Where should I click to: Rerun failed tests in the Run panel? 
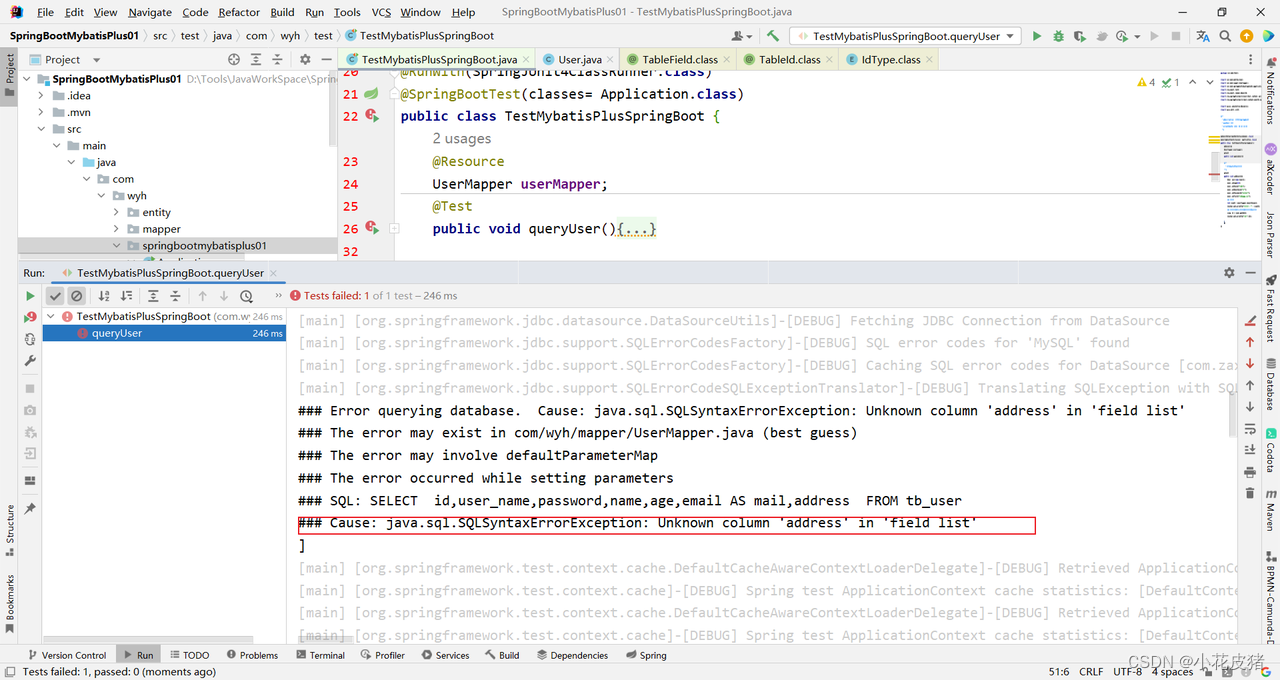30,317
